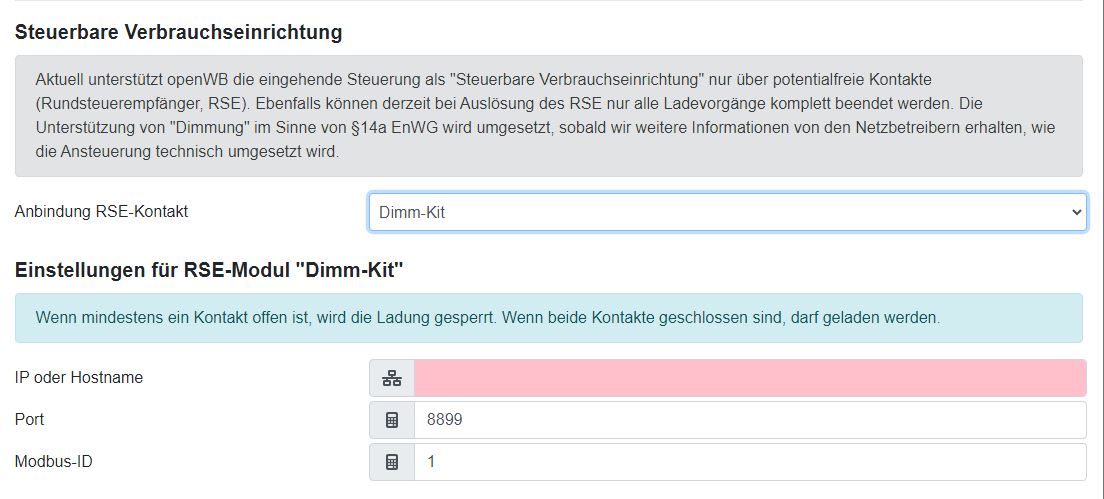
Task: Click the network icon beside IP field
Action: coord(392,378)
